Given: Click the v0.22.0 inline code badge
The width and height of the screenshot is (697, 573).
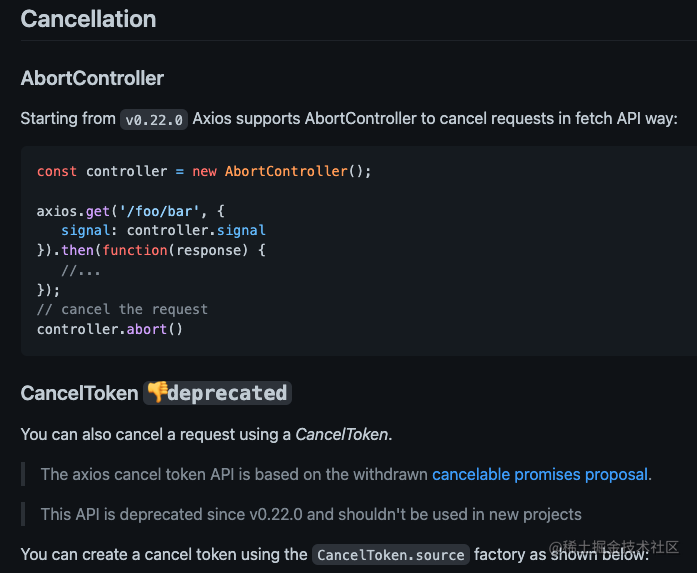Looking at the screenshot, I should 153,119.
